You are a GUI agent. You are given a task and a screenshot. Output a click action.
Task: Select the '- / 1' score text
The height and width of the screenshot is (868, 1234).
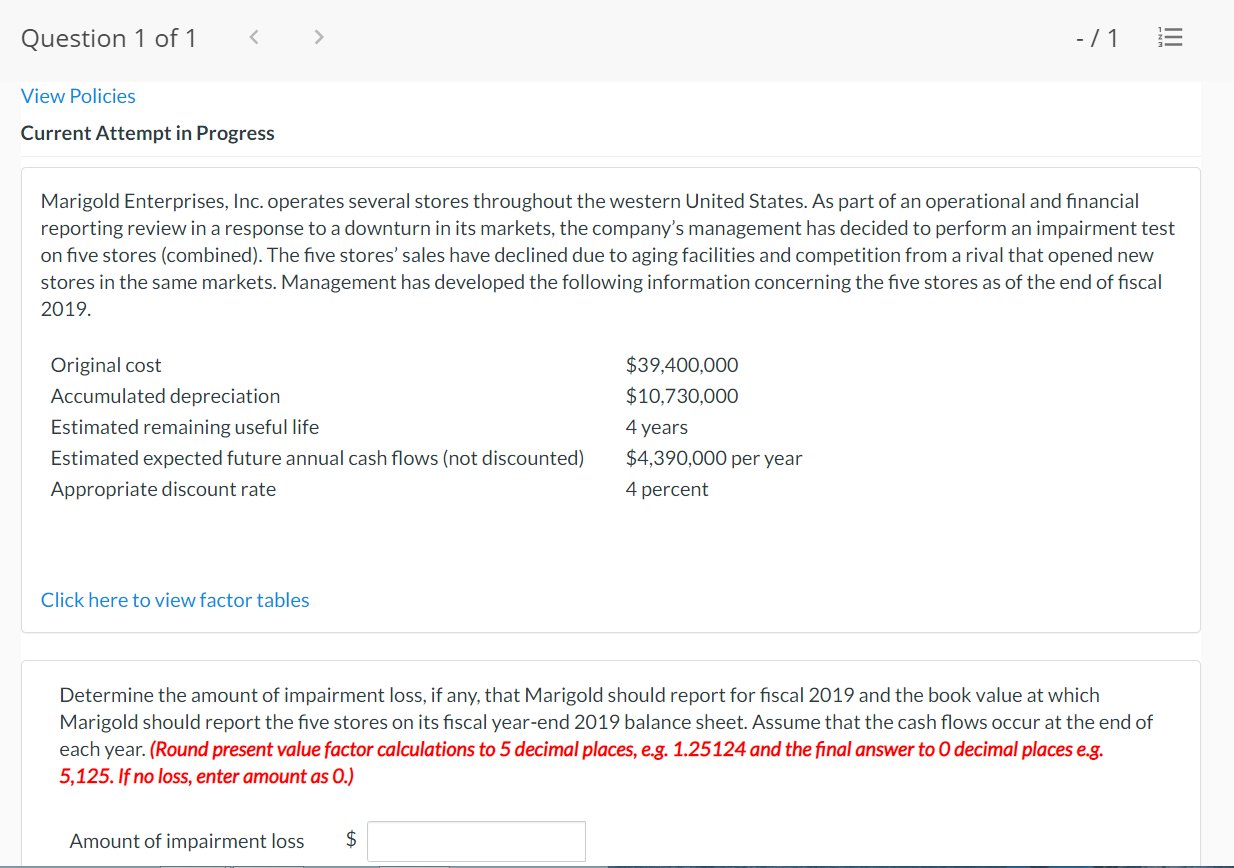click(x=1097, y=39)
